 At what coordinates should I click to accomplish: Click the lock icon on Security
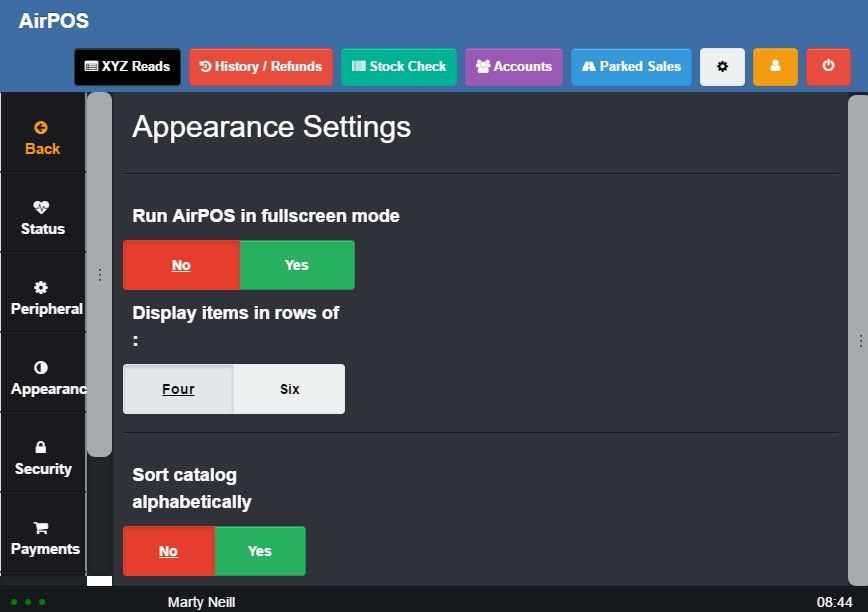[x=41, y=448]
